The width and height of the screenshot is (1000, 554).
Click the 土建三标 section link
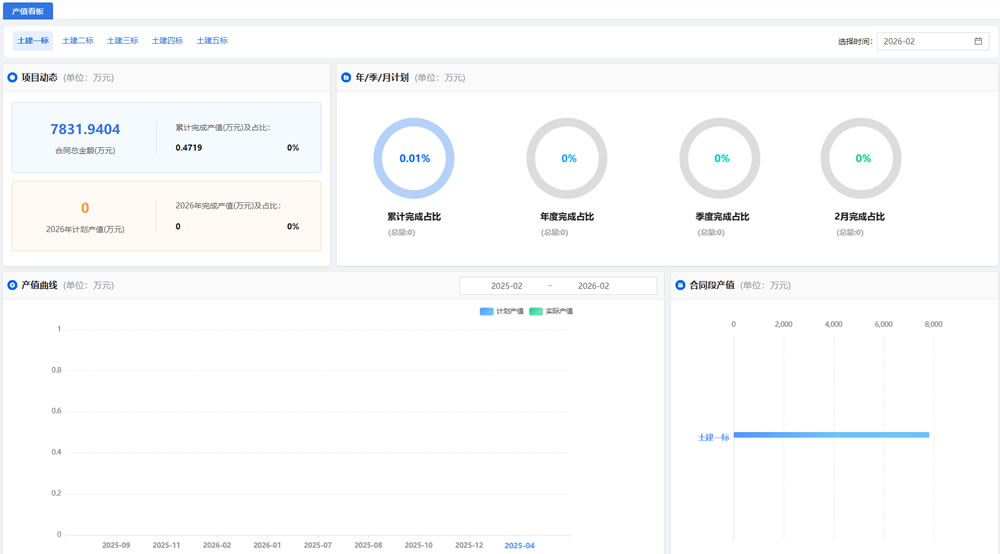122,41
